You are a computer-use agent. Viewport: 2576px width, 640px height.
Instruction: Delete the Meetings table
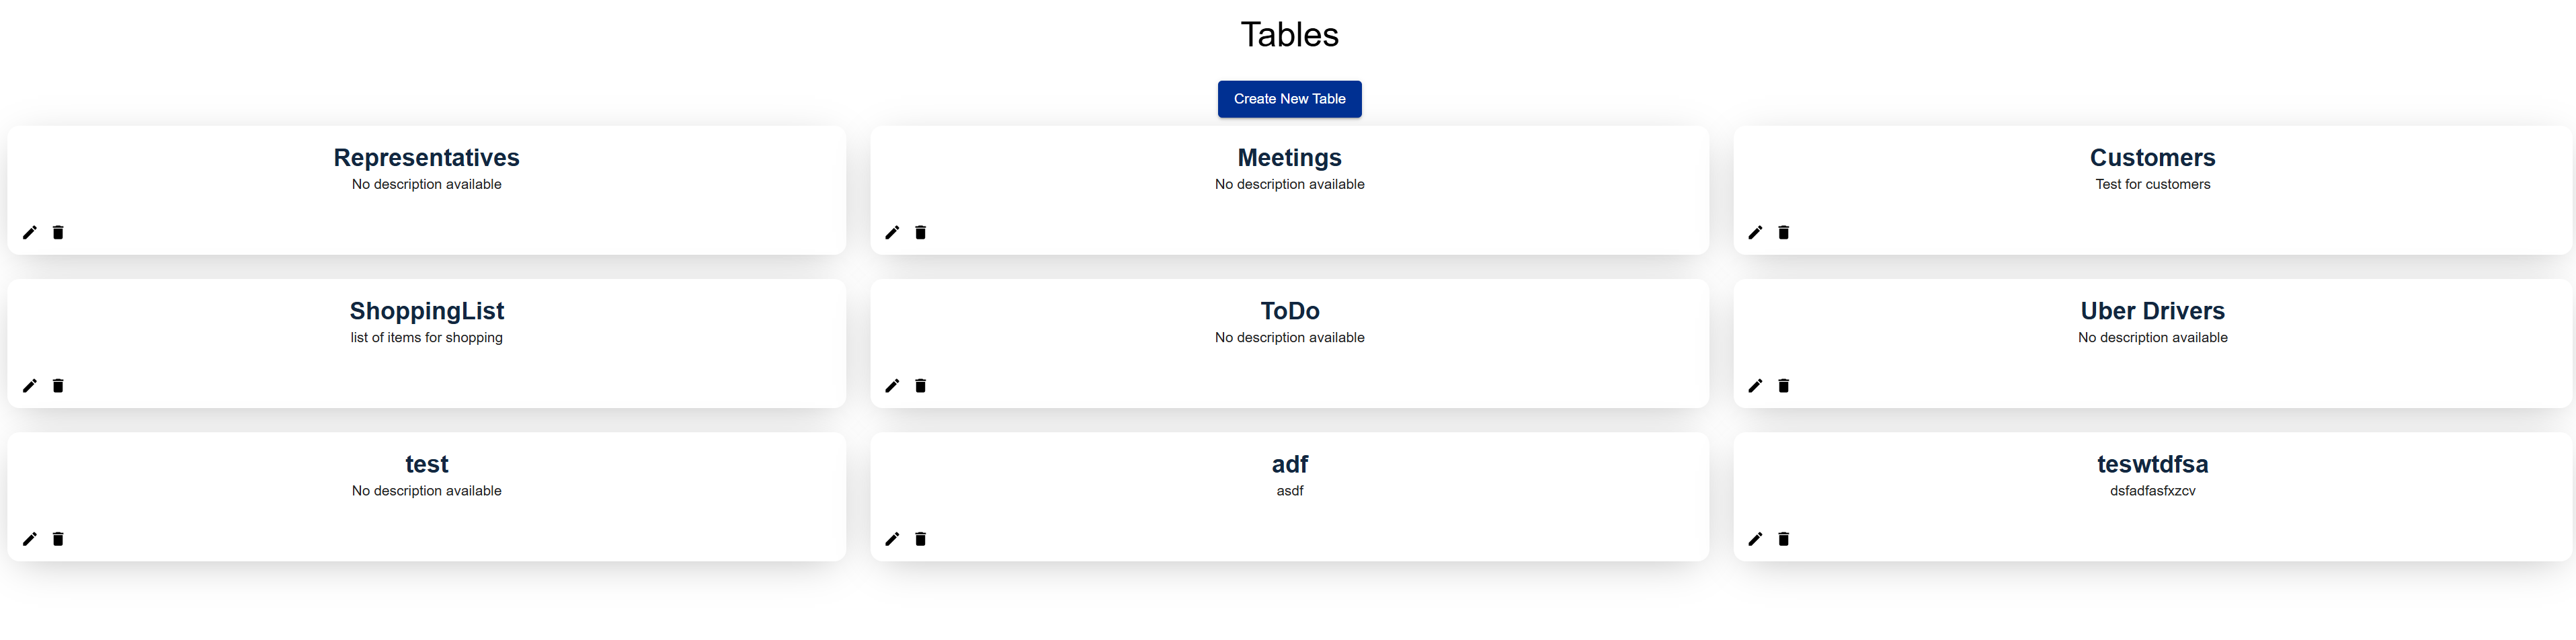[921, 232]
